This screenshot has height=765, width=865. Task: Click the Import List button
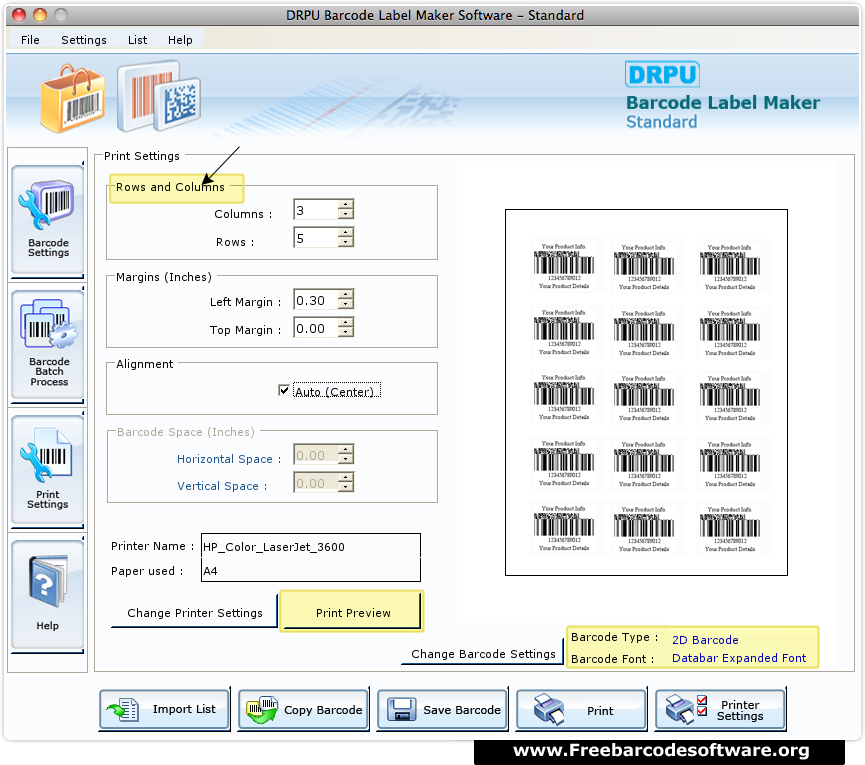164,709
